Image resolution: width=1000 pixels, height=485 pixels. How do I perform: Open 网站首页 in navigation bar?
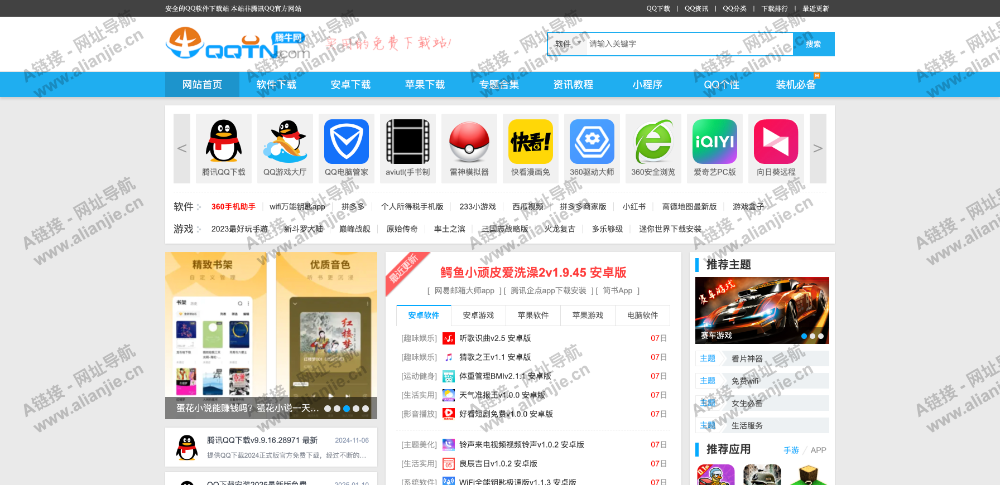(x=202, y=84)
